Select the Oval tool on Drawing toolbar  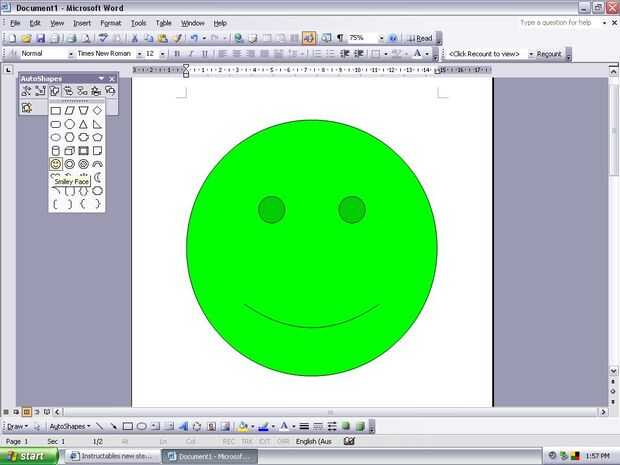pyautogui.click(x=142, y=426)
